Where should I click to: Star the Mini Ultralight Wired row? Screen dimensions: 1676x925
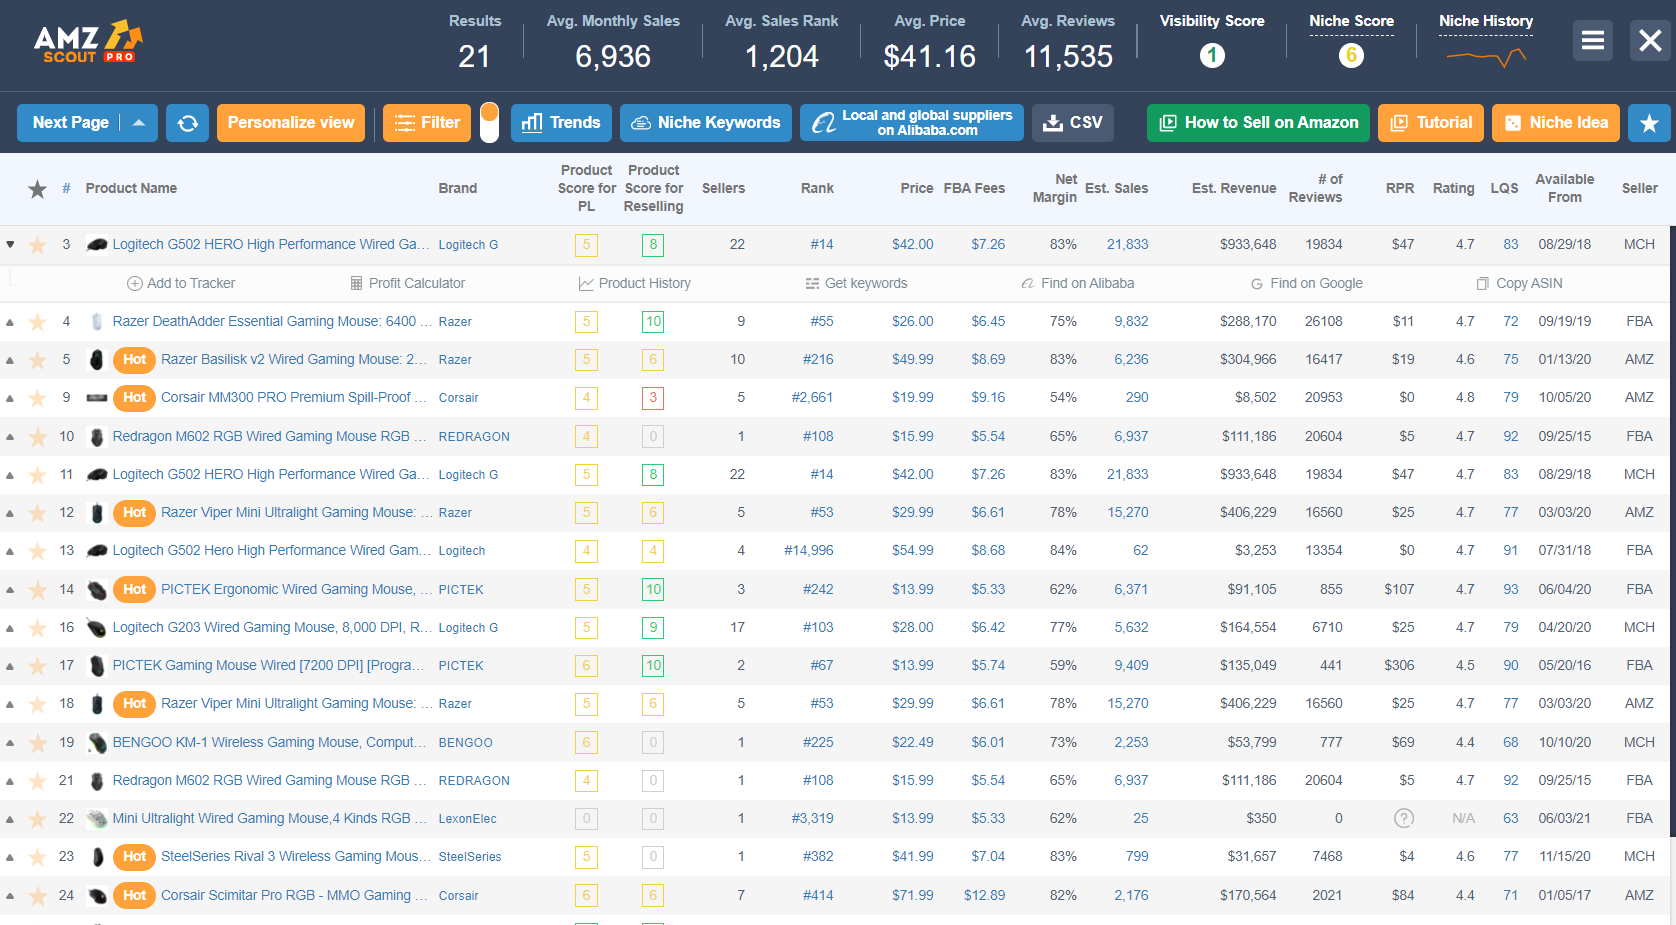coord(37,819)
